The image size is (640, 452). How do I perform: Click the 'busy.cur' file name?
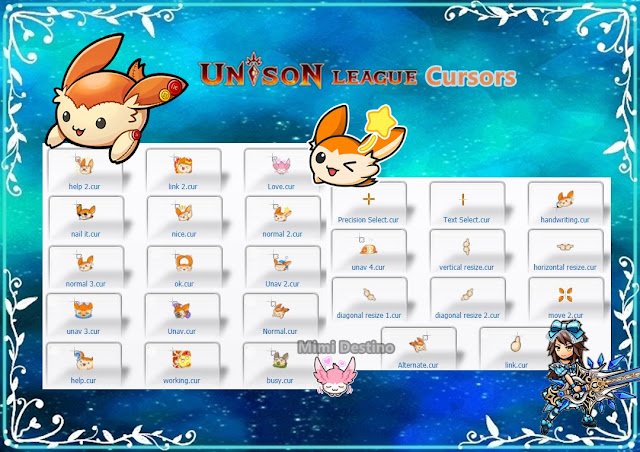(x=280, y=380)
